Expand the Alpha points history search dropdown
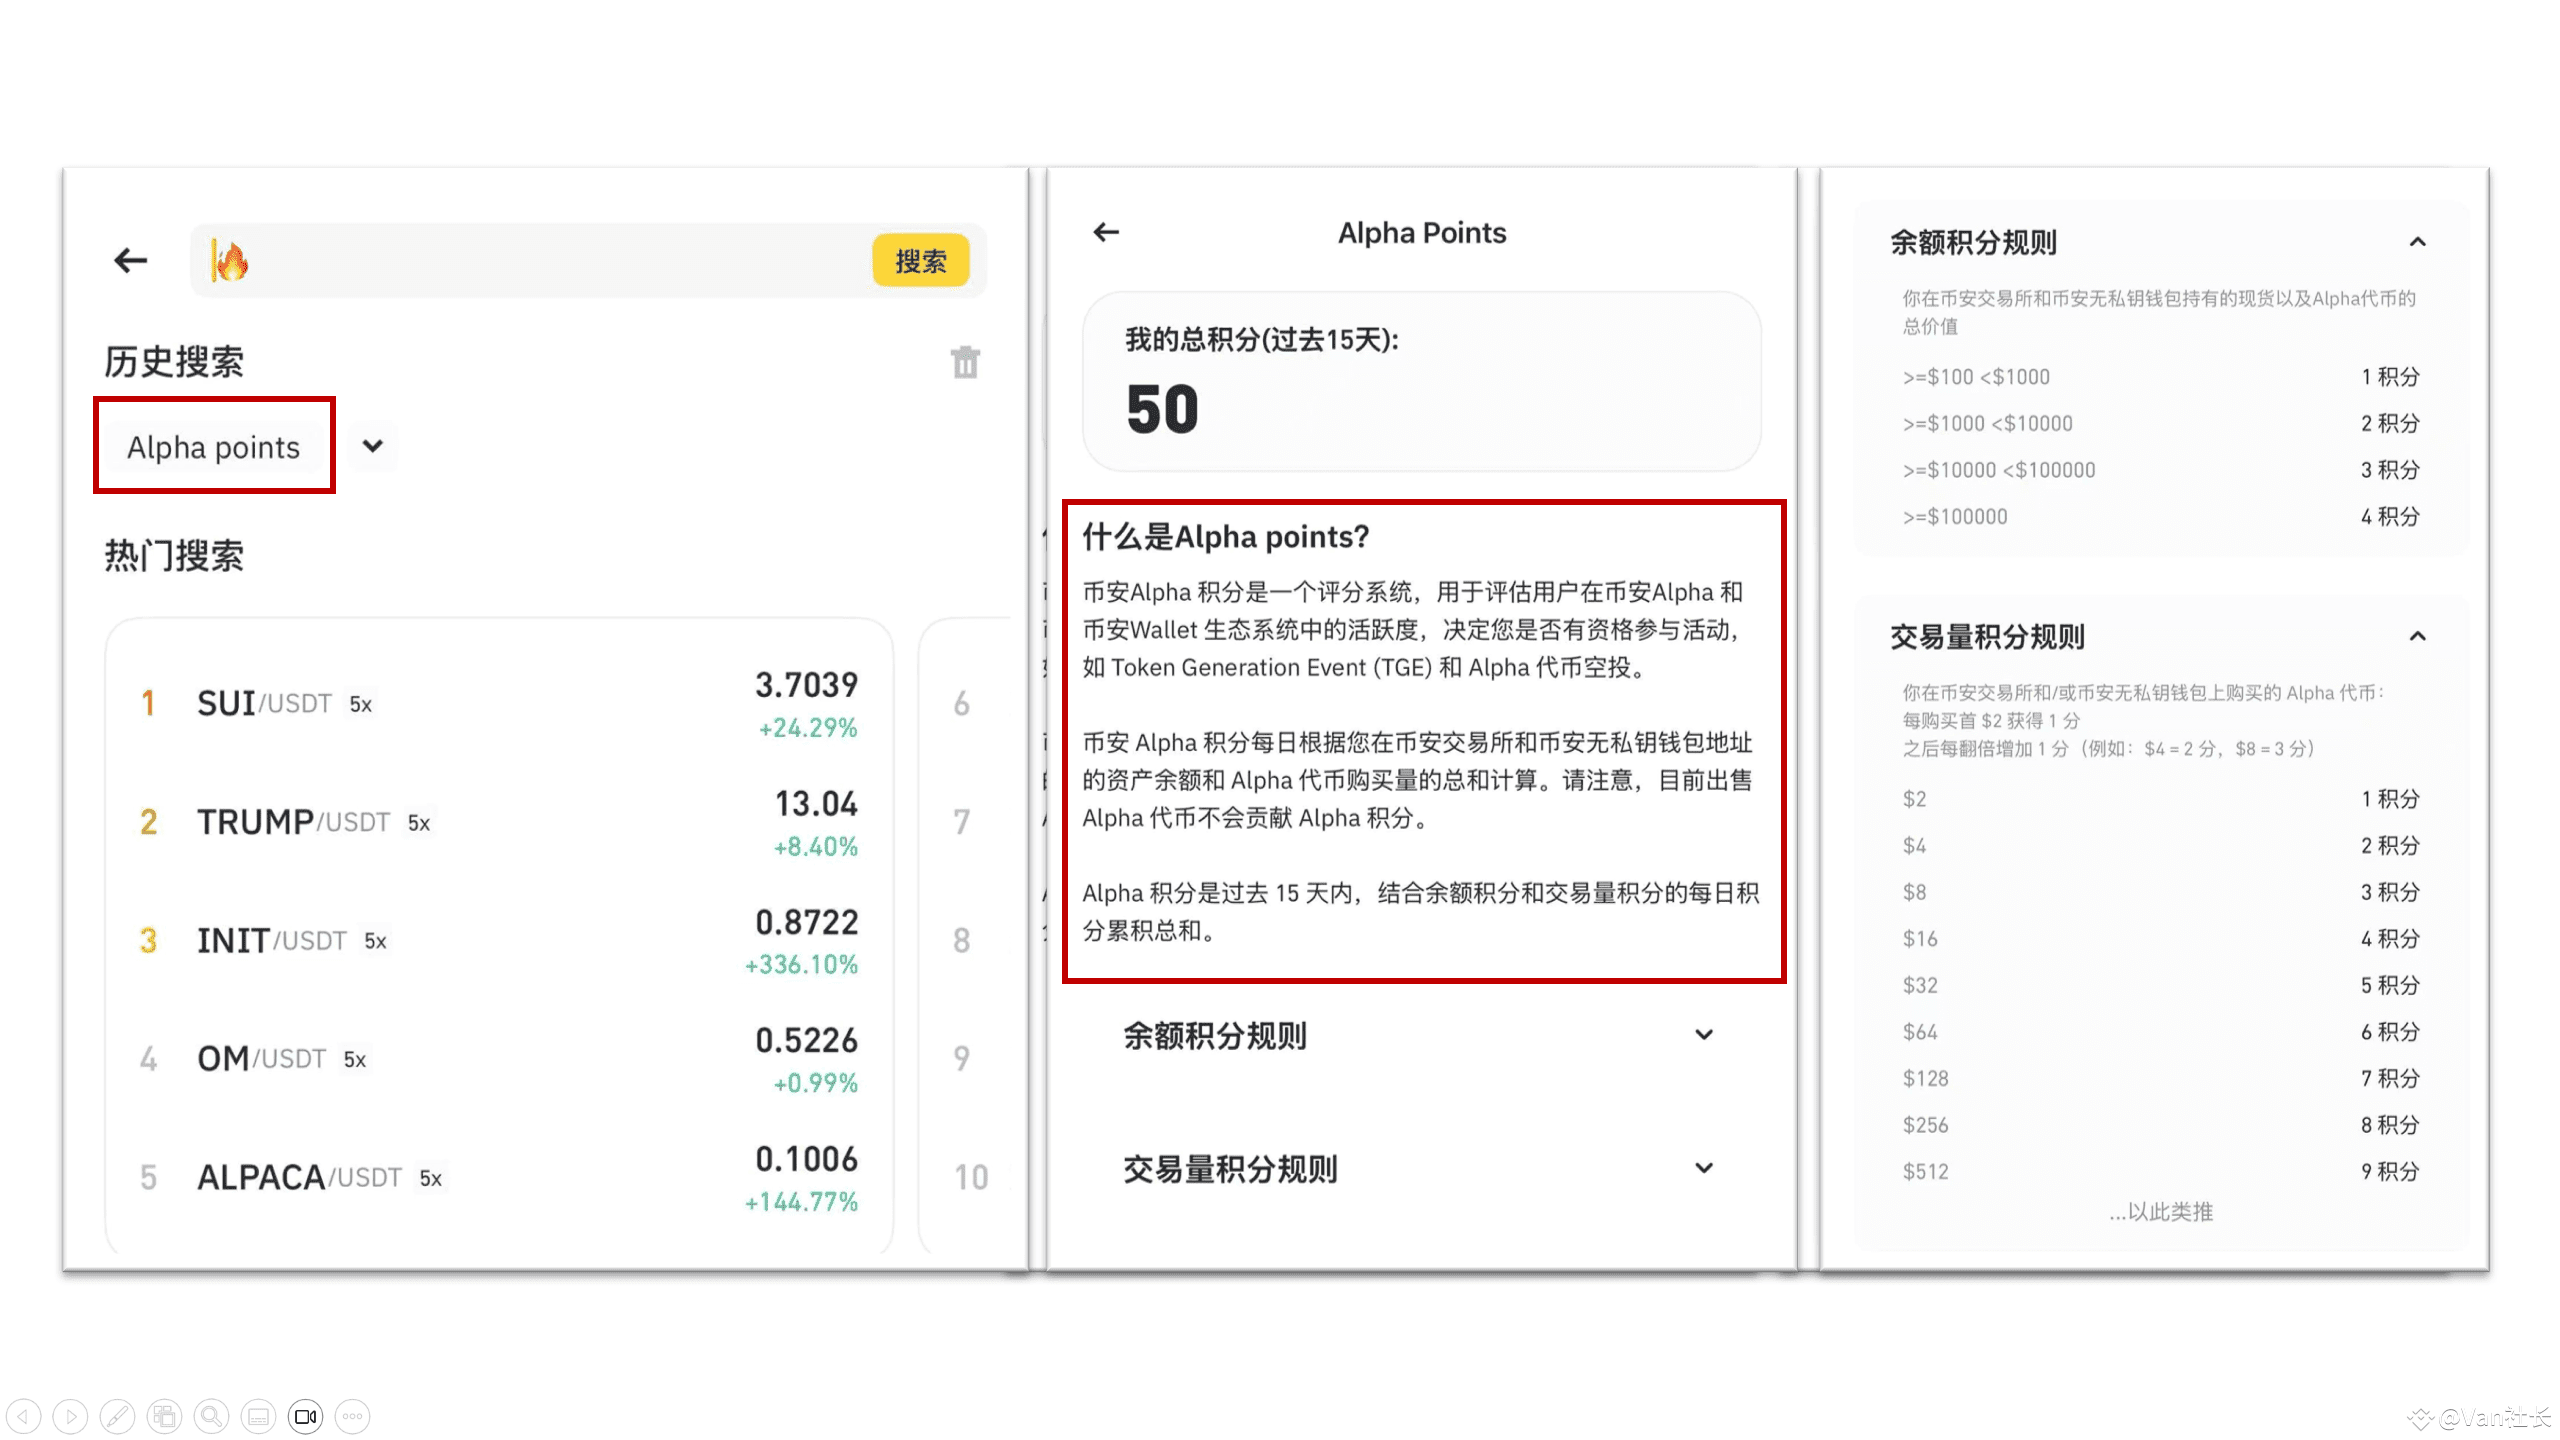Screen dimensions: 2560x1440 tap(371, 447)
